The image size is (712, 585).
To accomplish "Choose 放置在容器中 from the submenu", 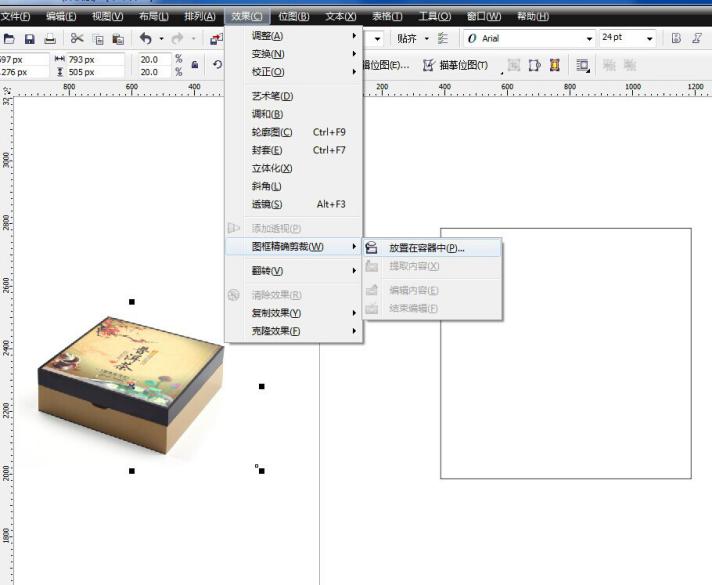I will 427,247.
